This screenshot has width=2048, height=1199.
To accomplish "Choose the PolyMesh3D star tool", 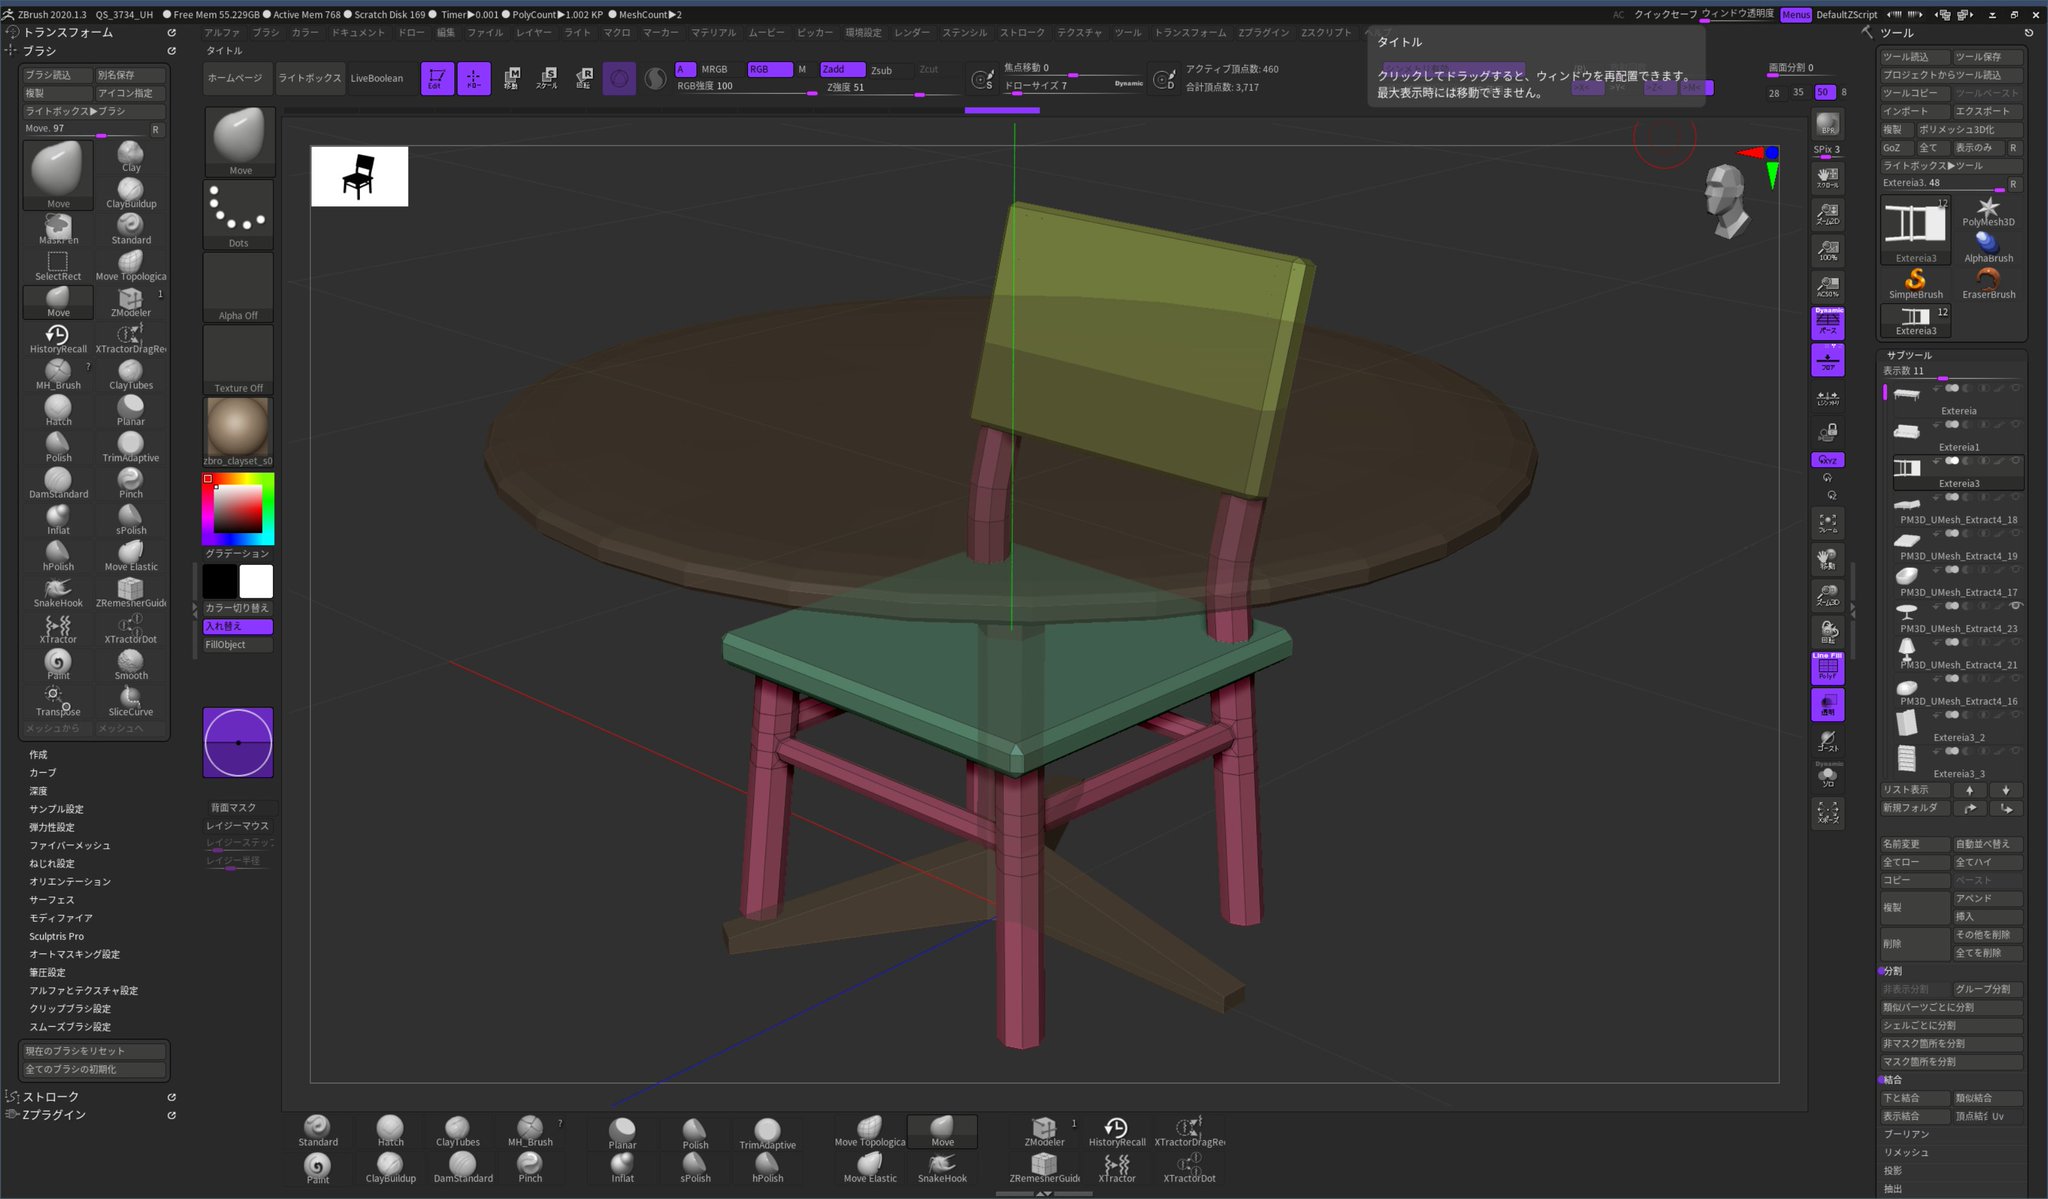I will 1988,210.
